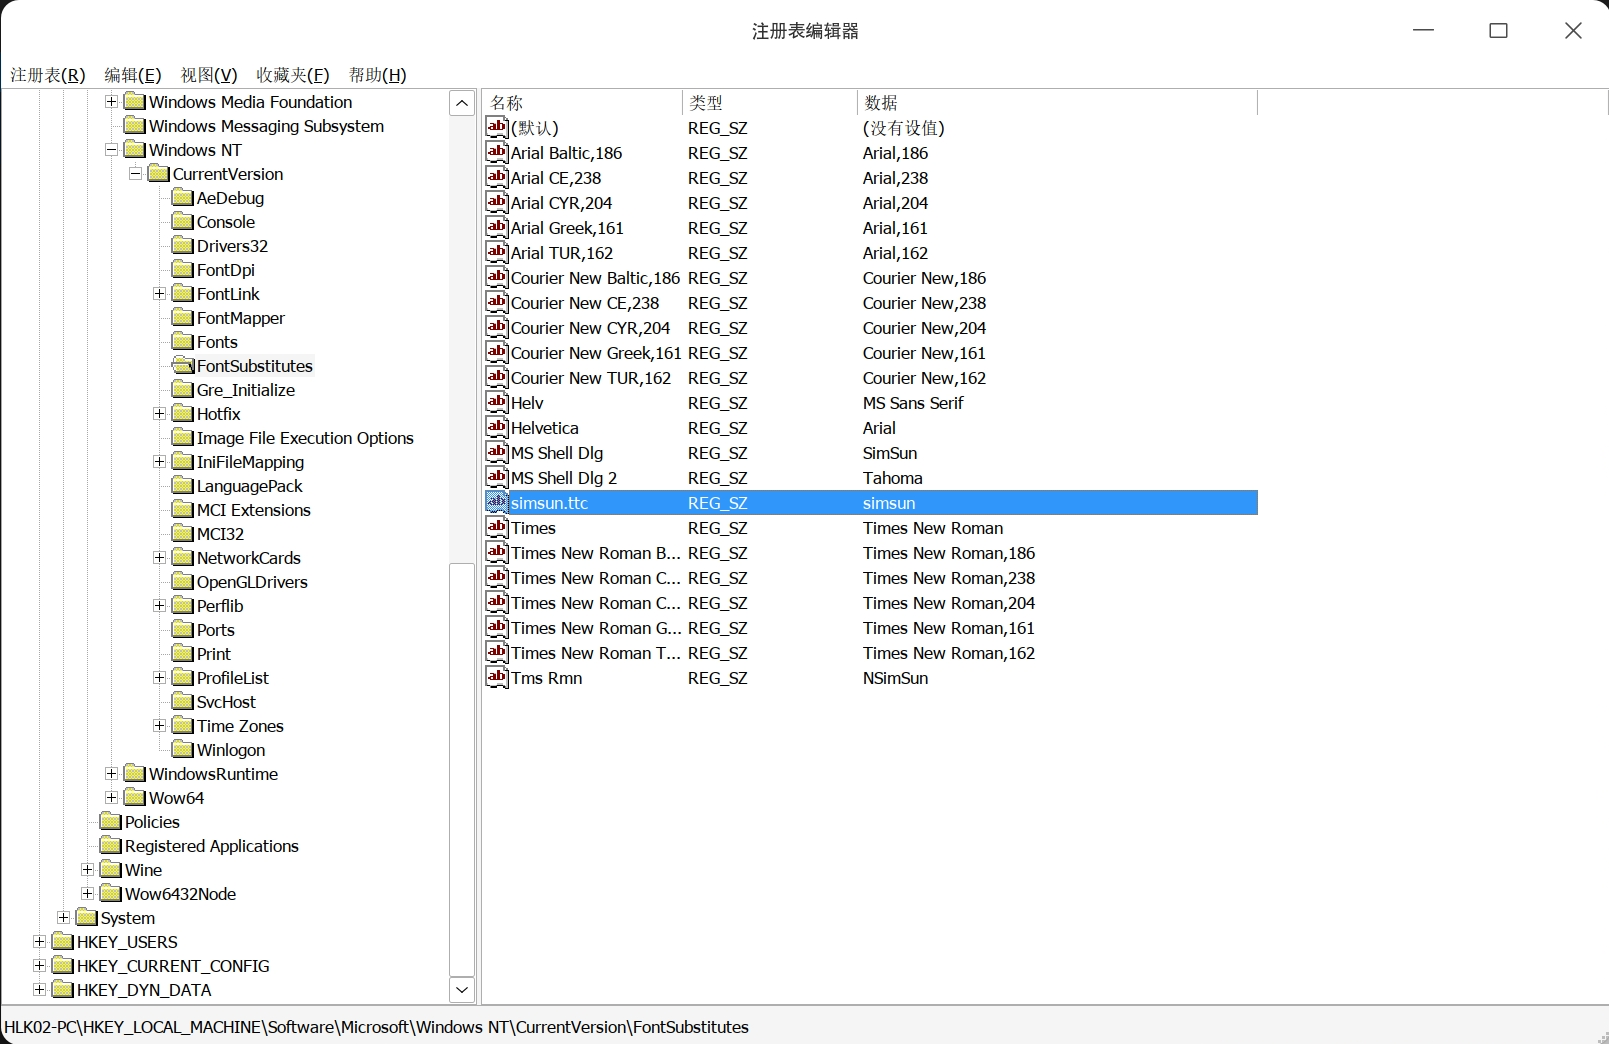The height and width of the screenshot is (1044, 1609).
Task: Select the Arial TUR,162 value
Action: 562,253
